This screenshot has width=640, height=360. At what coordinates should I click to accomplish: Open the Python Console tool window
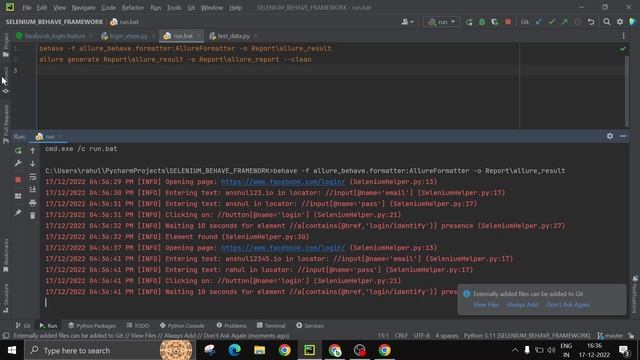(182, 325)
